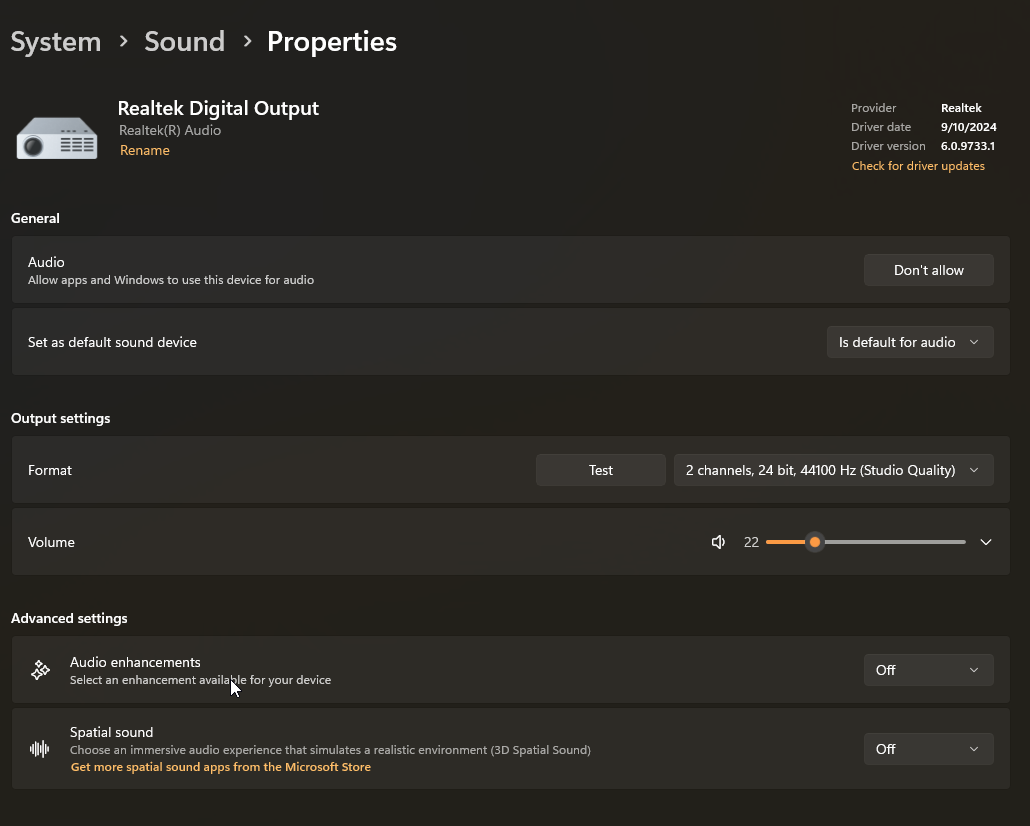
Task: Open Get more spatial sound apps link
Action: [220, 767]
